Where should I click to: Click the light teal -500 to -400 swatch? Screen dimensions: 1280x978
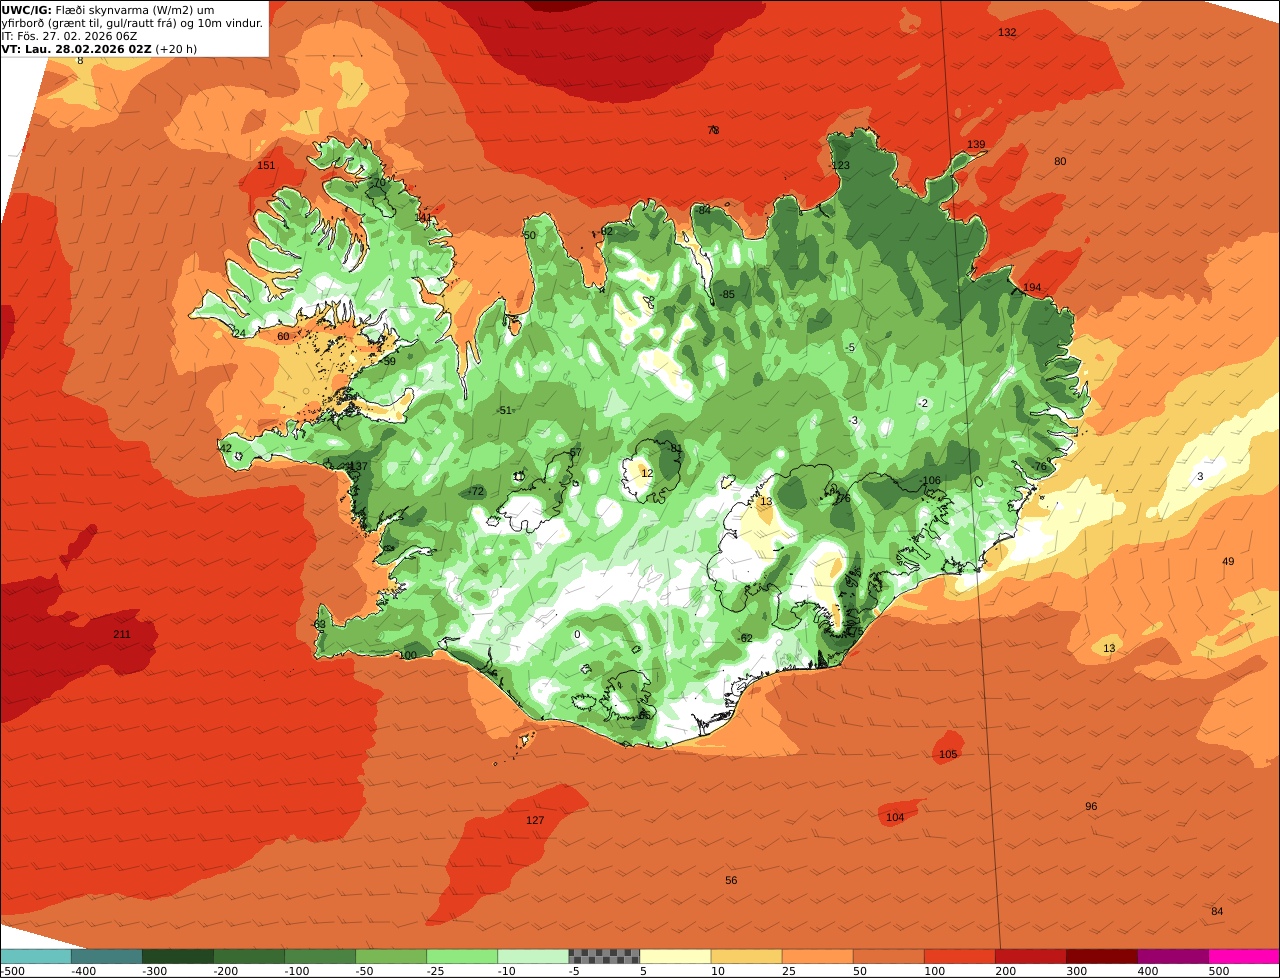pos(36,956)
